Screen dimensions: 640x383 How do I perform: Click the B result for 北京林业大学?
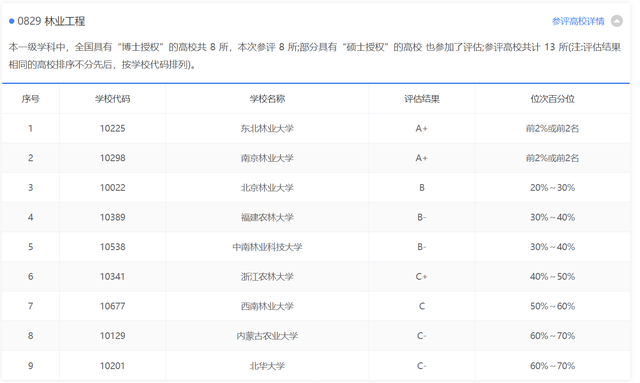422,188
